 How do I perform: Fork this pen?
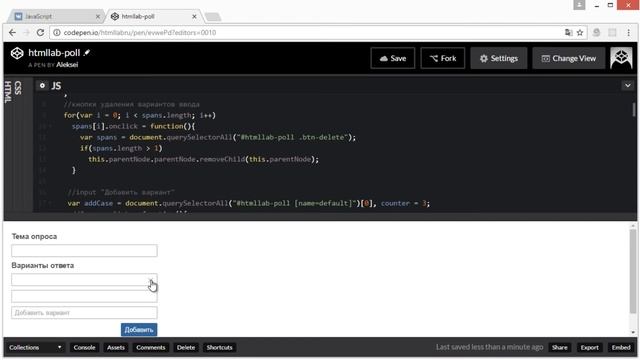point(443,58)
